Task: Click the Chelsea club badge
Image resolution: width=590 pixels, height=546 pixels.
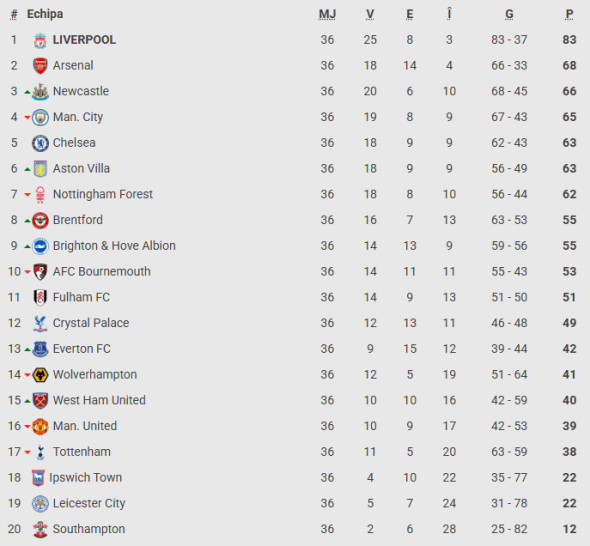Action: click(40, 143)
